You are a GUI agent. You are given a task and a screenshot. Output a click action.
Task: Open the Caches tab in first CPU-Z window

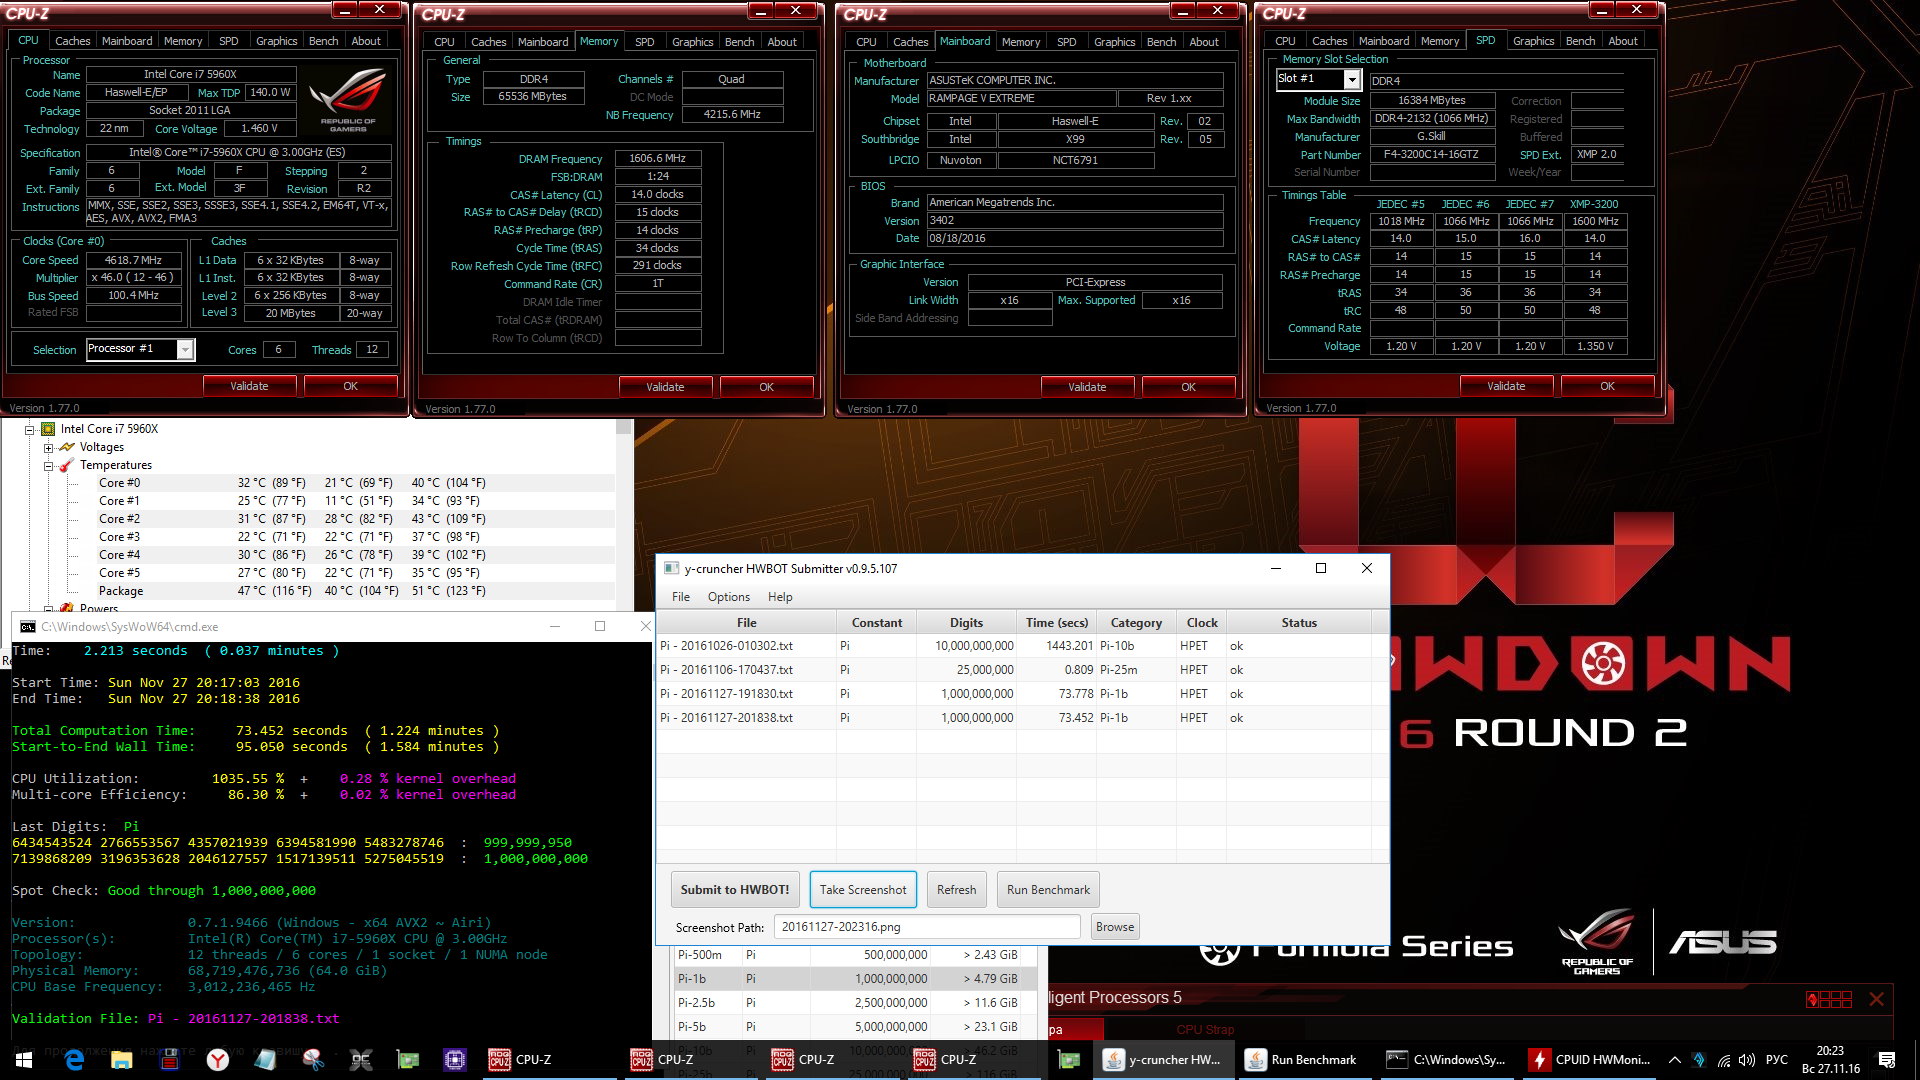[72, 41]
